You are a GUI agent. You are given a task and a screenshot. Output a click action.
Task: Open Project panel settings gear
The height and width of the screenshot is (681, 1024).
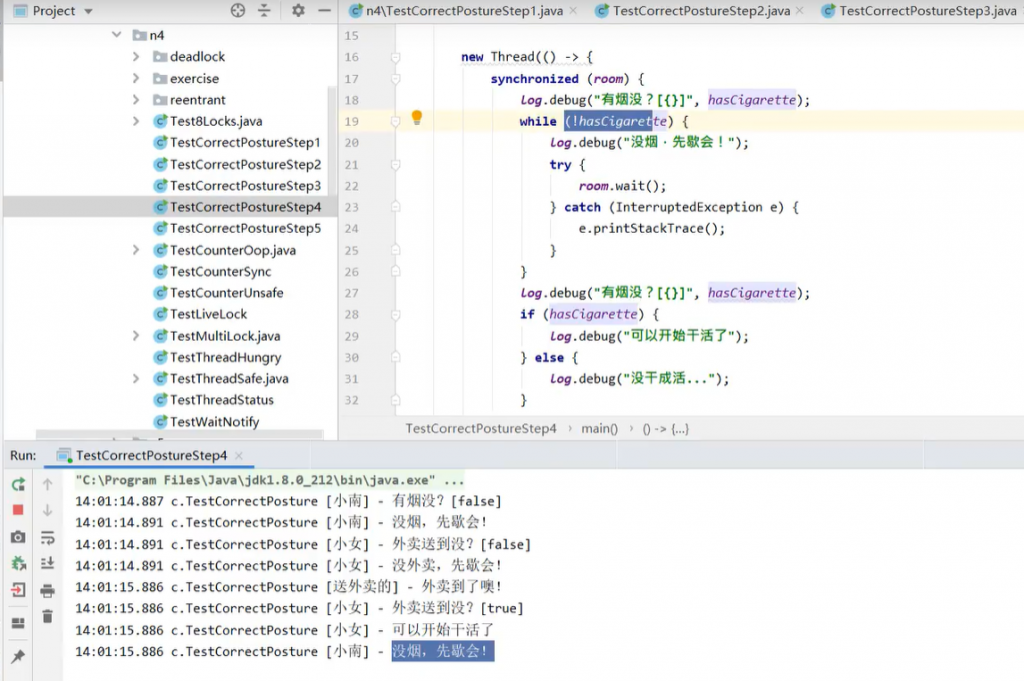[298, 11]
